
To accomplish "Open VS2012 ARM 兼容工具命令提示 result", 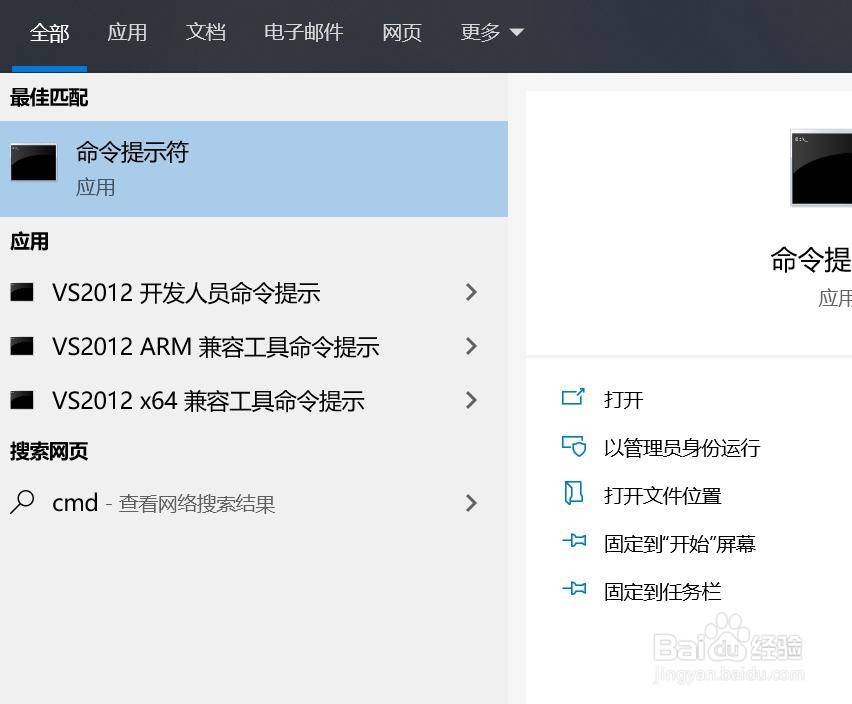I will click(x=254, y=347).
